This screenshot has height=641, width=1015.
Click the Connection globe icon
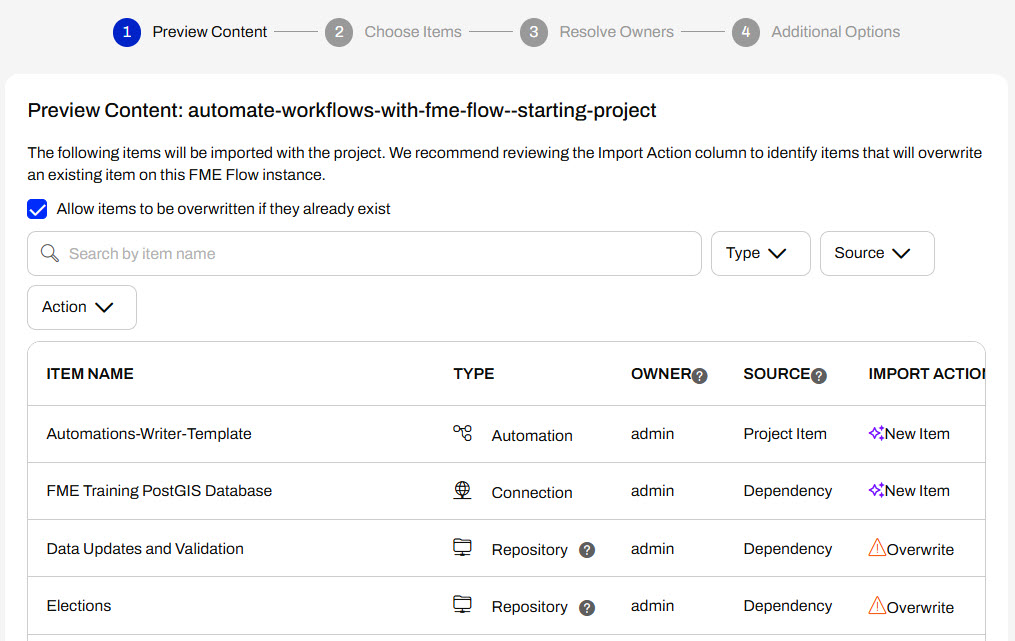point(462,490)
